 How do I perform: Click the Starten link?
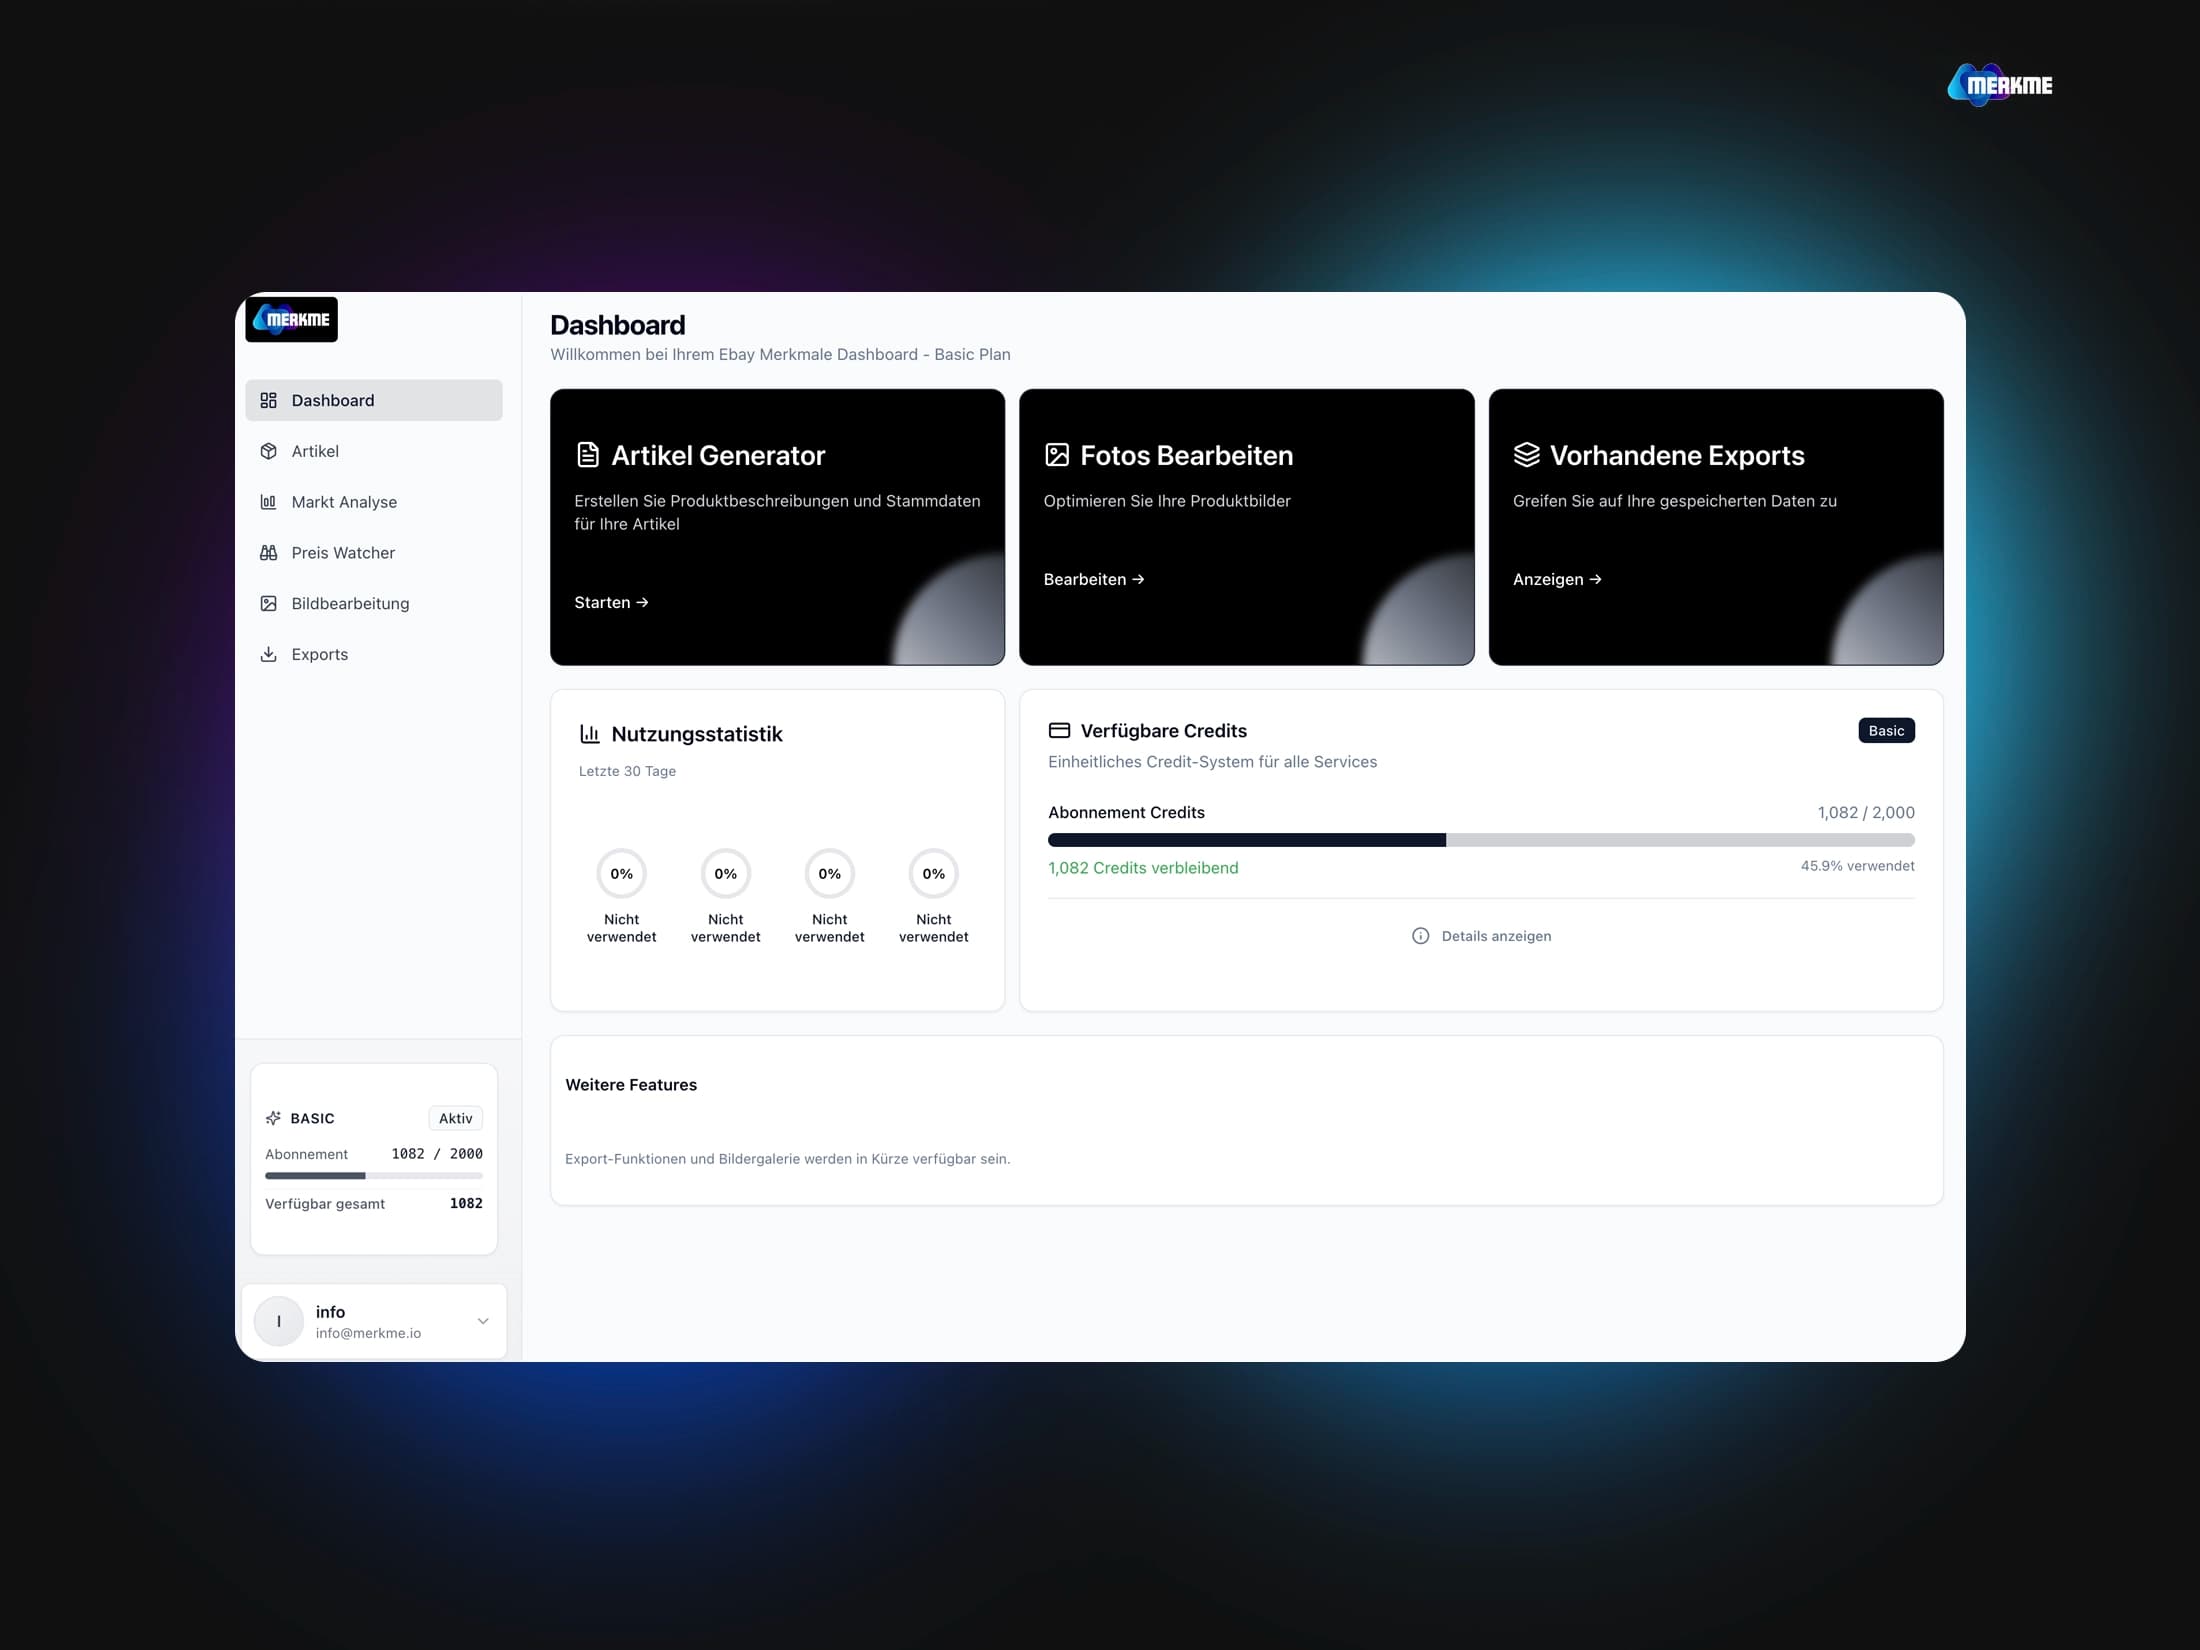click(x=611, y=602)
